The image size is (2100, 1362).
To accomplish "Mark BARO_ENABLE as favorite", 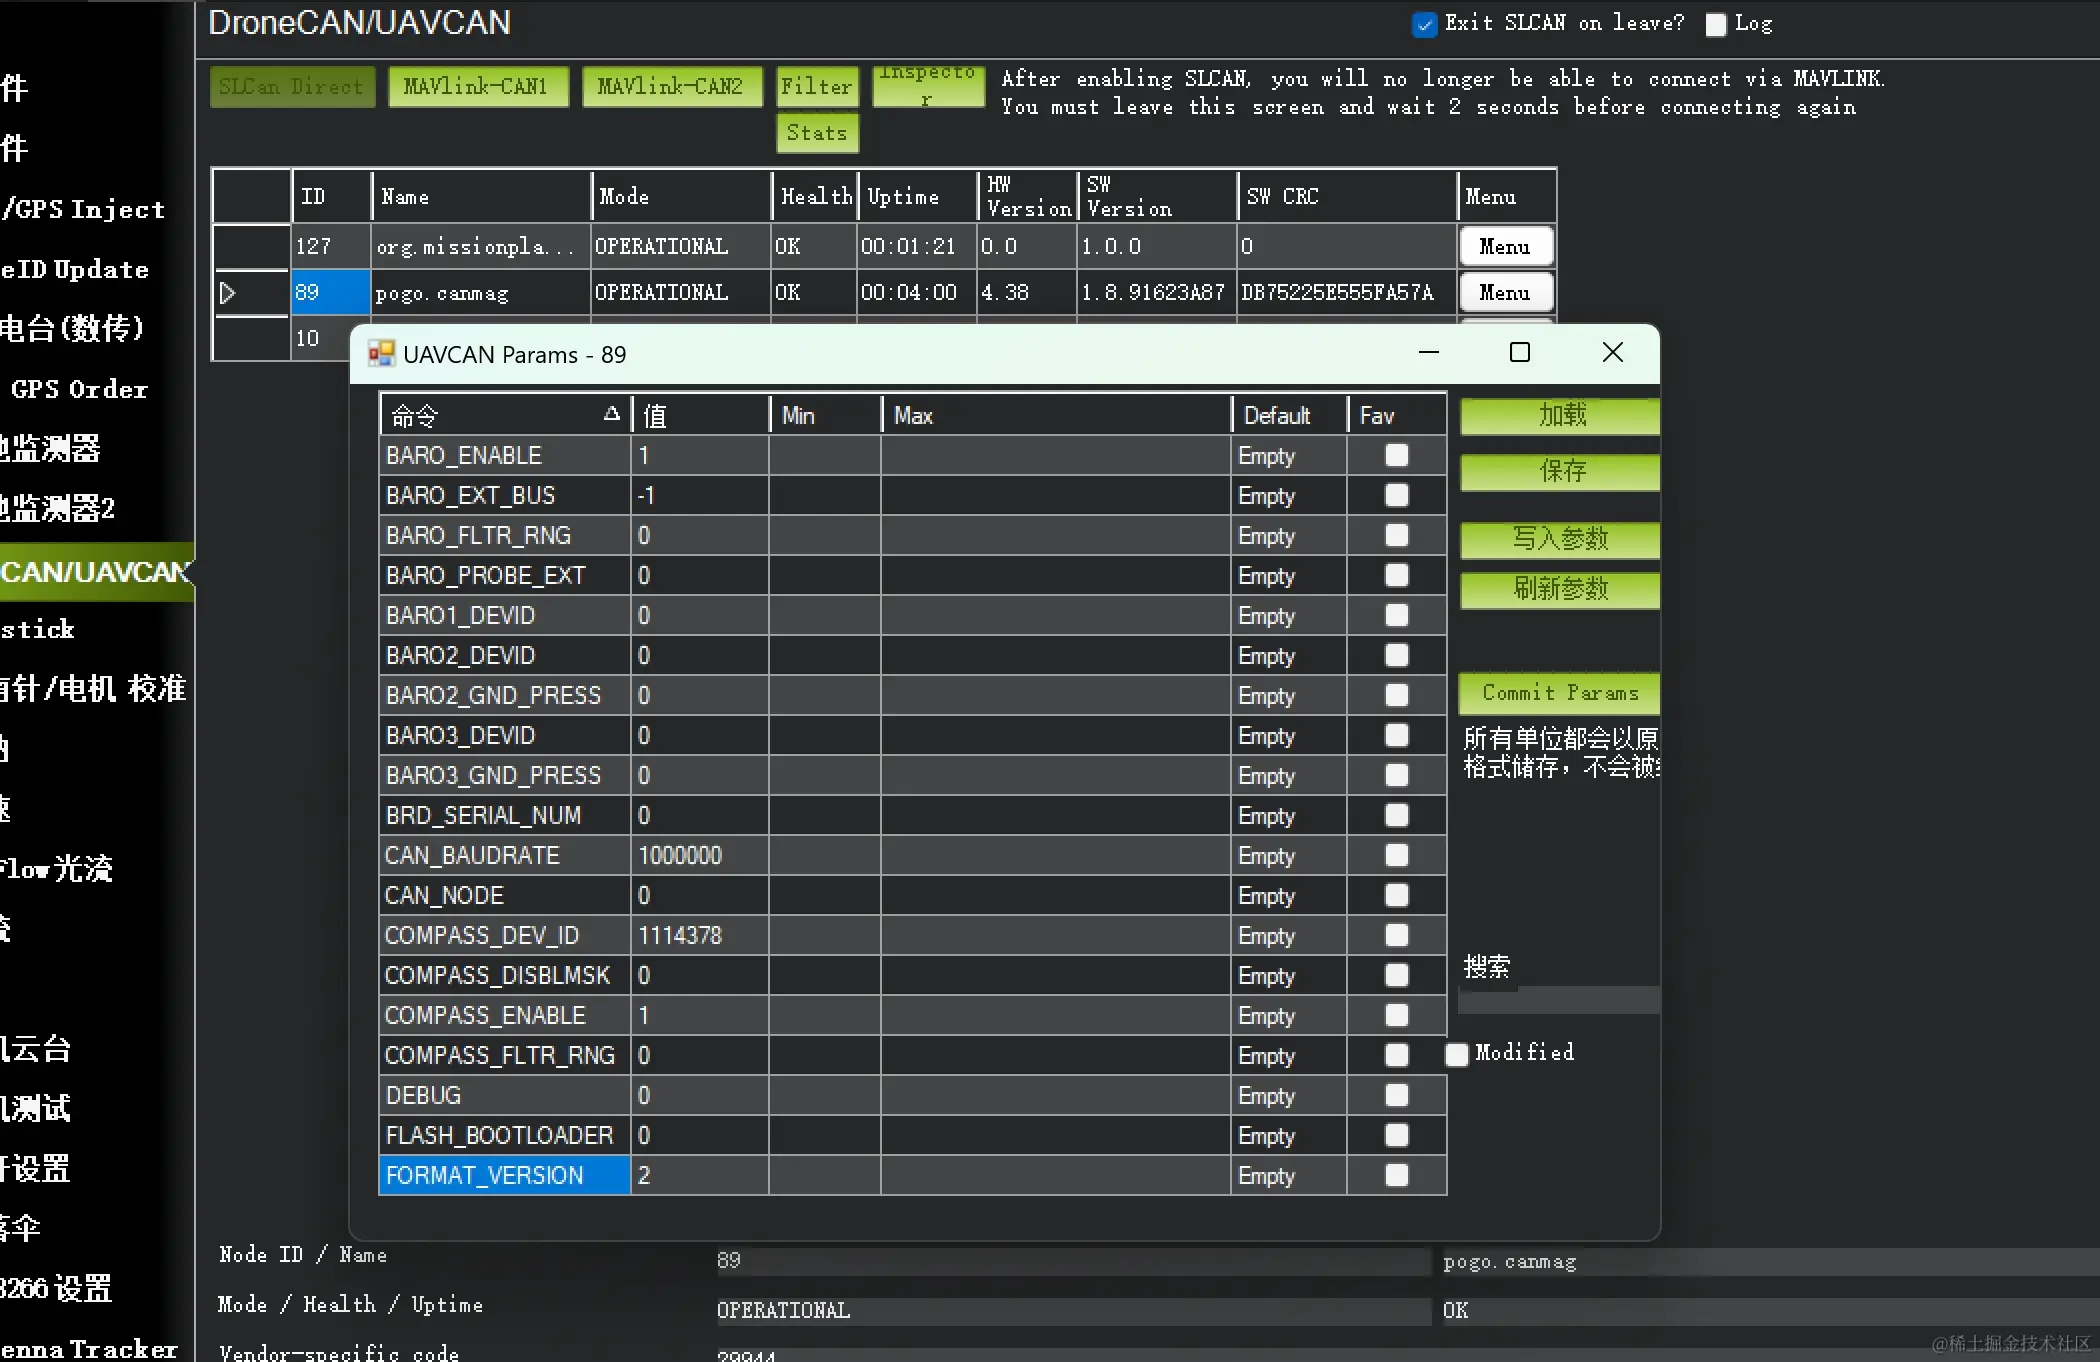I will pyautogui.click(x=1396, y=455).
